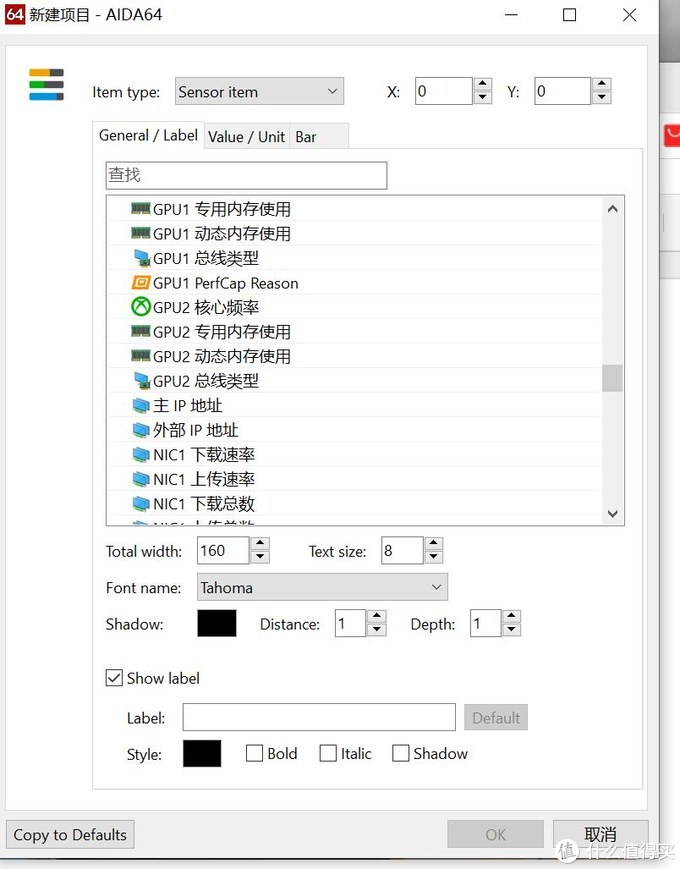Click the Total width input field

click(223, 550)
